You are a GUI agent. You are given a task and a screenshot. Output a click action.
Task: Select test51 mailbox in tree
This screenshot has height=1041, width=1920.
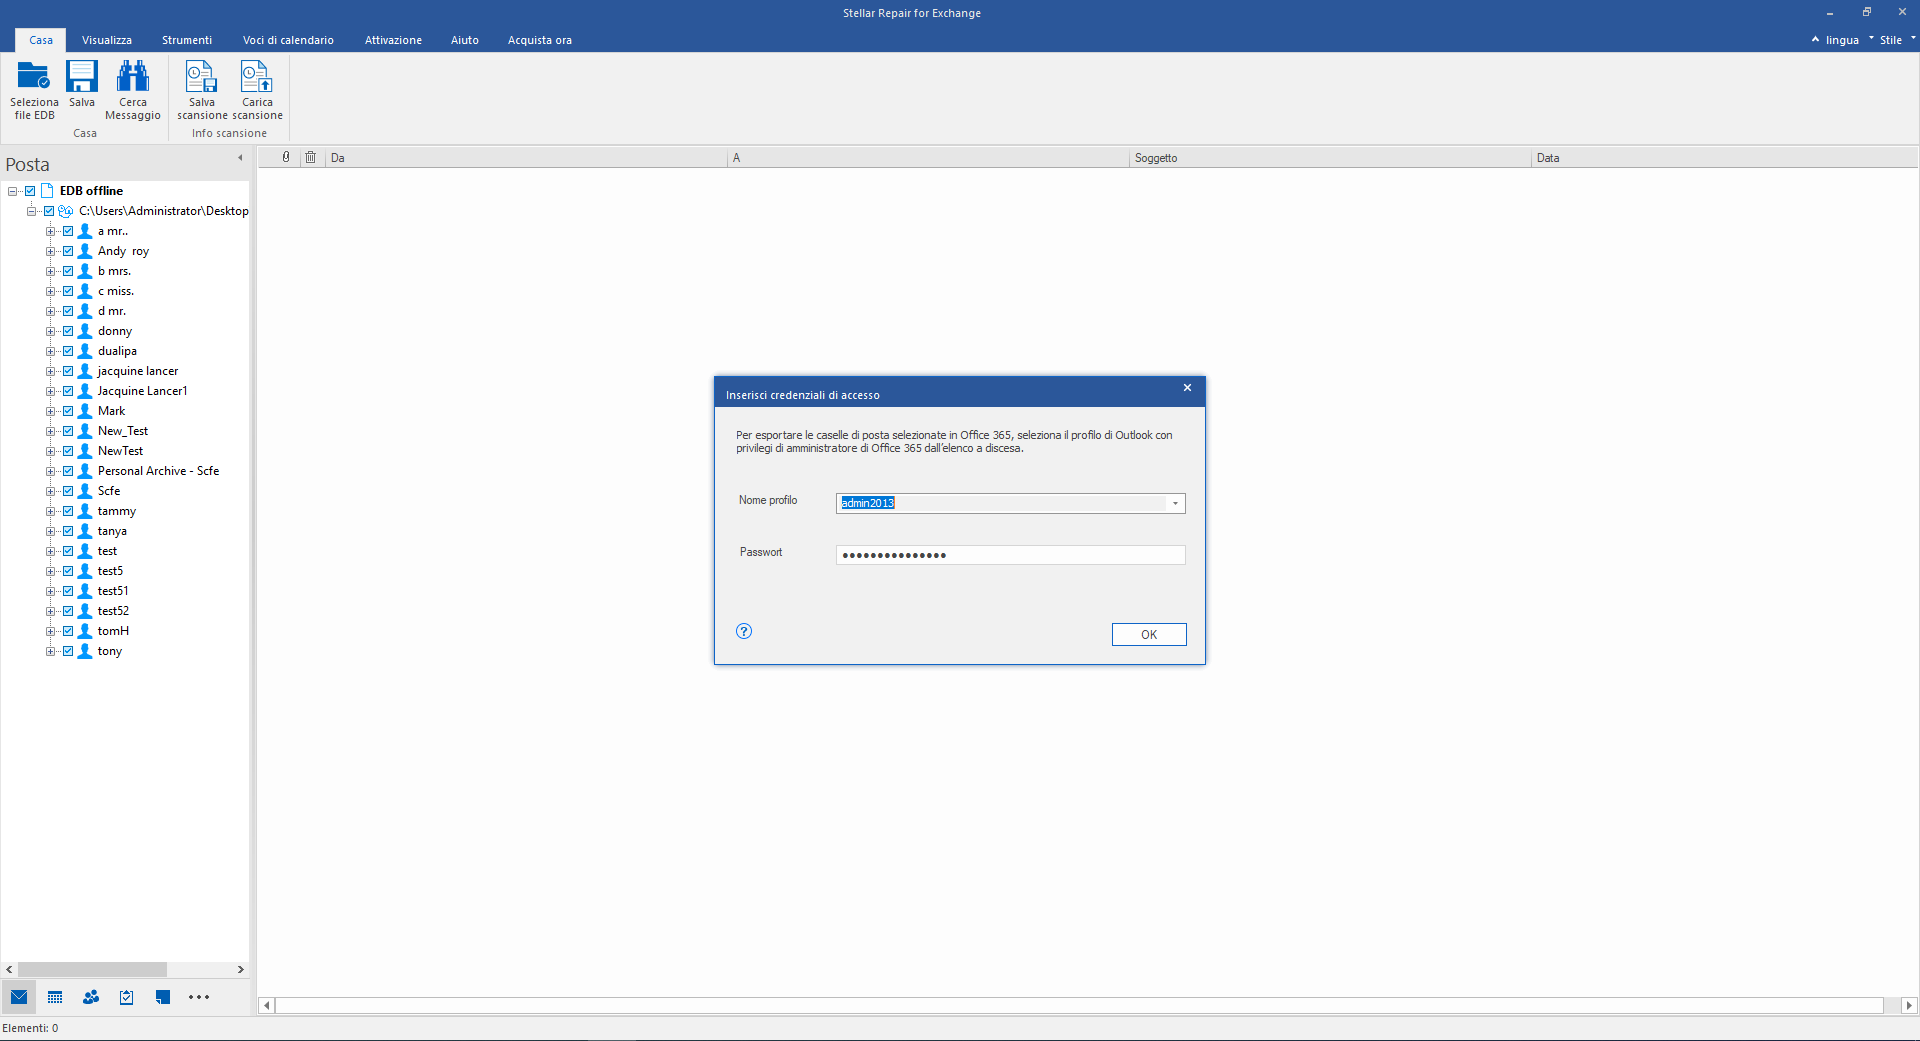(x=113, y=591)
